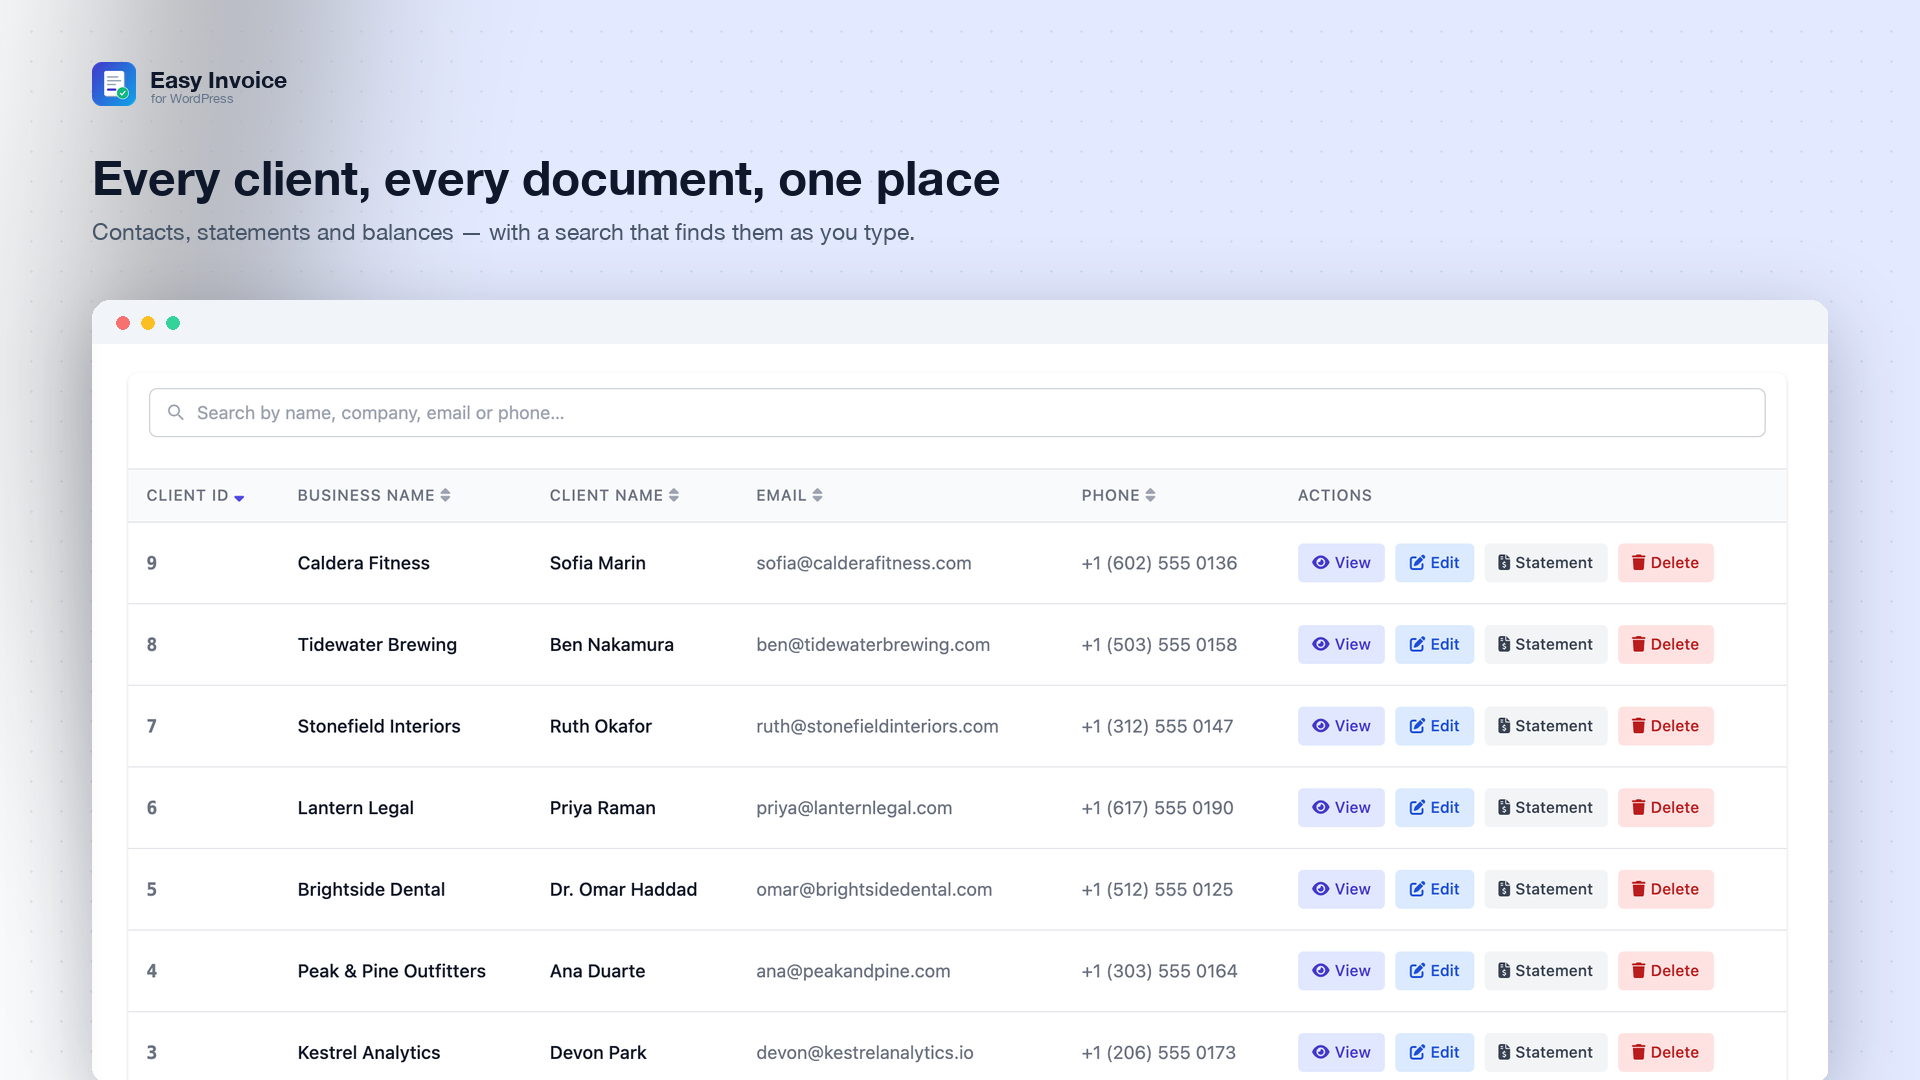Click the search magnifier icon
The image size is (1920, 1080).
click(176, 412)
